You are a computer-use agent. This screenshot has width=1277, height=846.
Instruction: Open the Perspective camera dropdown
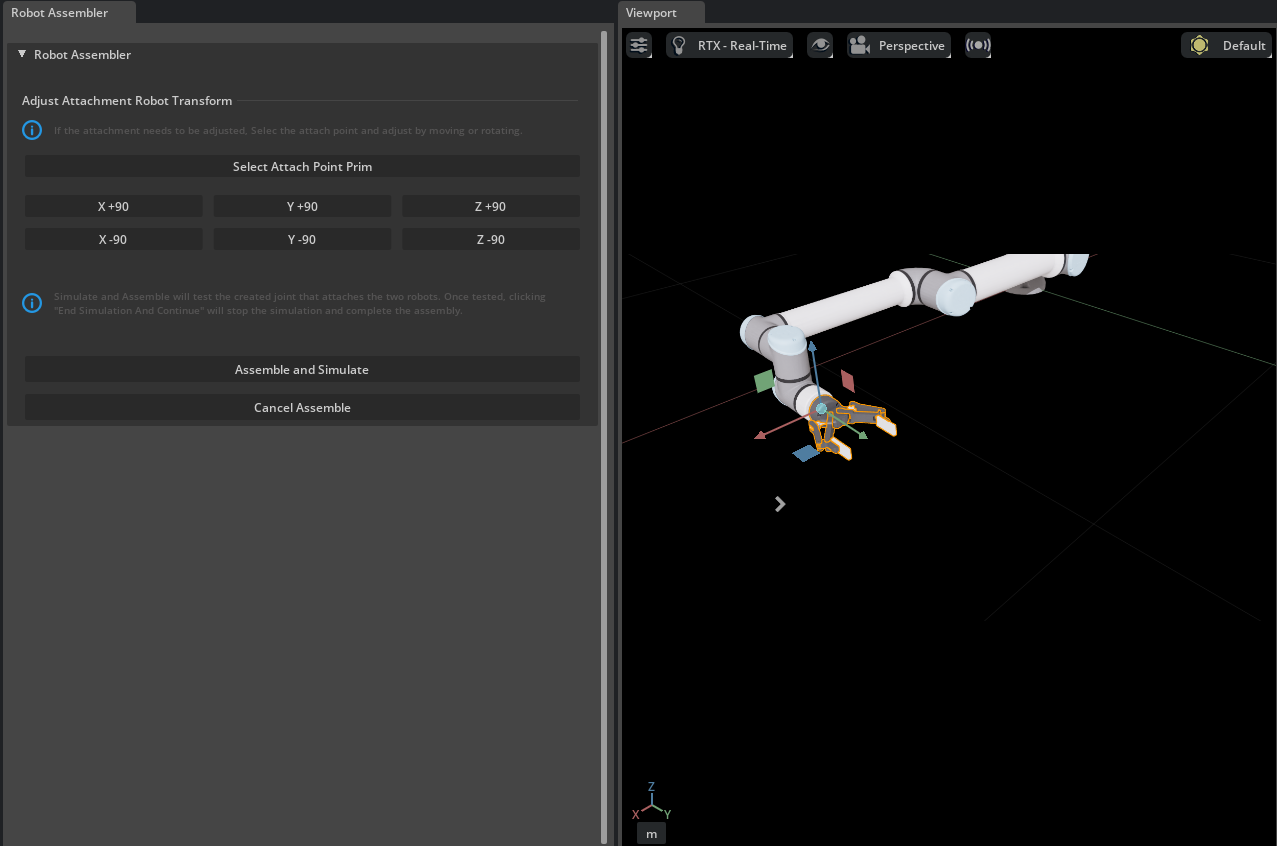coord(899,45)
